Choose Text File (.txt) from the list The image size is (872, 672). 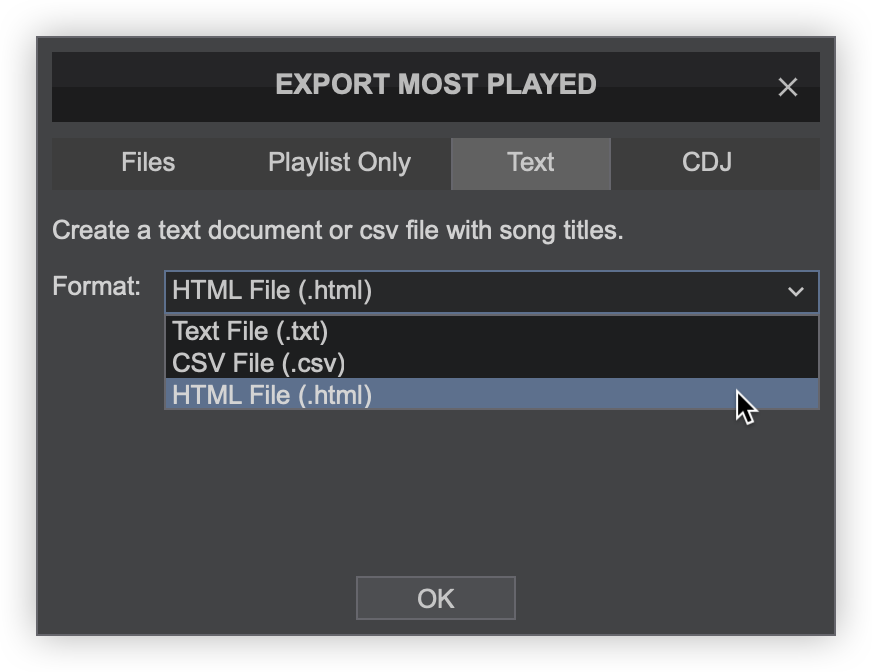pyautogui.click(x=250, y=331)
